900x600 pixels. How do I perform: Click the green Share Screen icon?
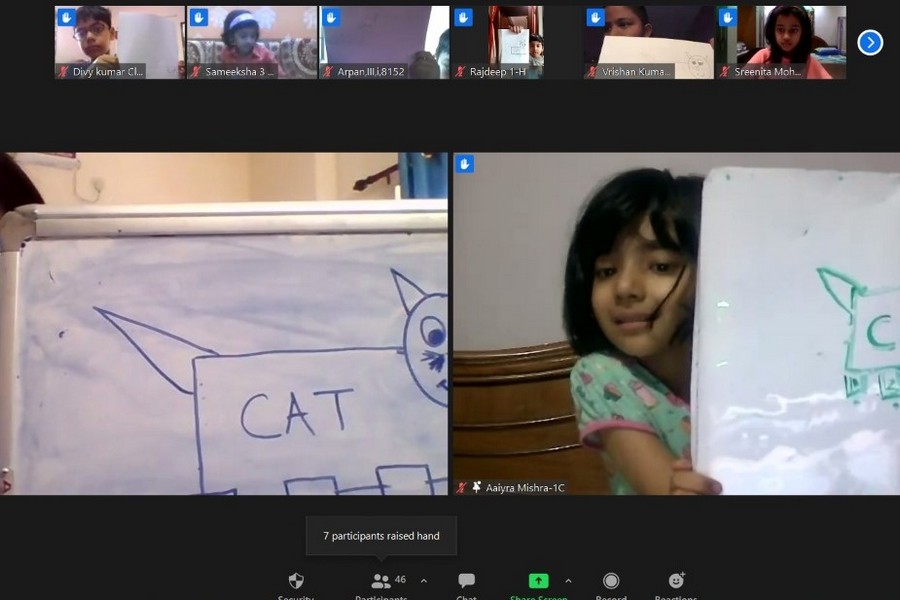coord(538,581)
